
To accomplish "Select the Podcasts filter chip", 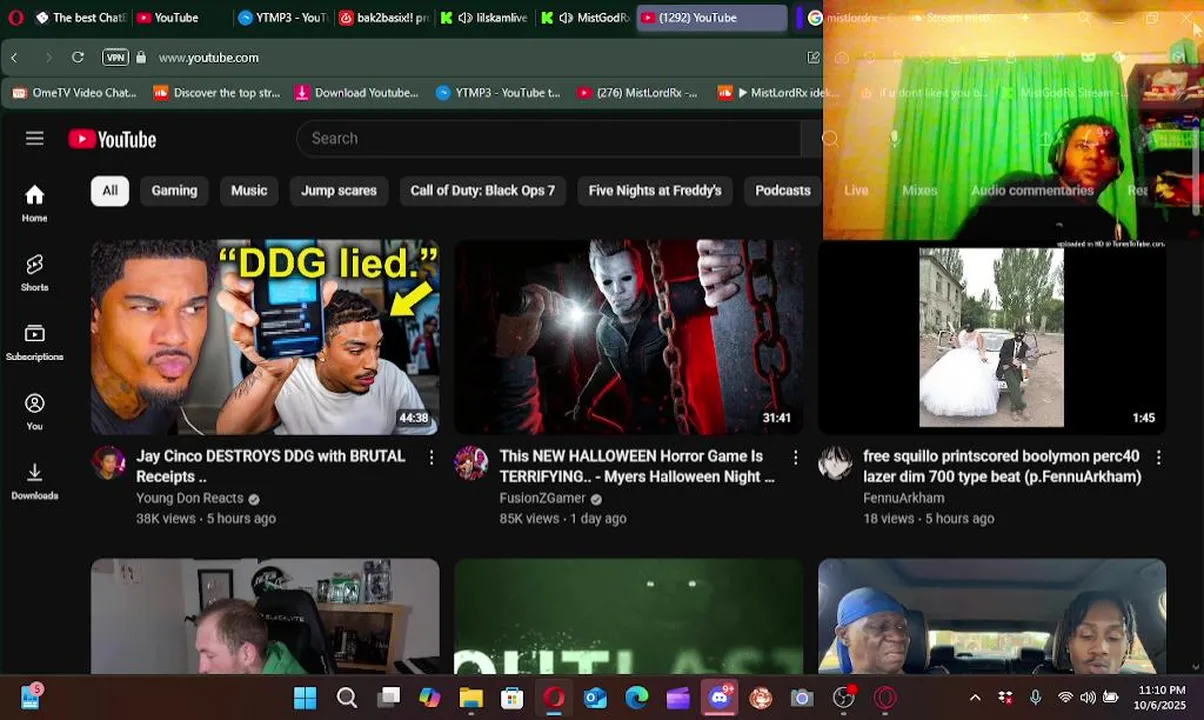I will click(783, 190).
